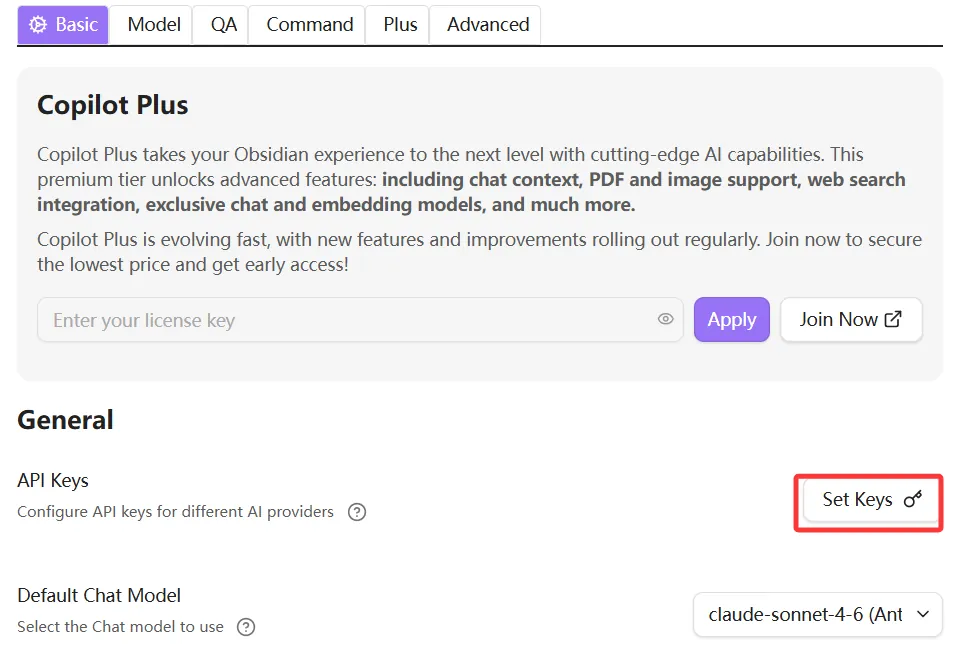971x651 pixels.
Task: Click the Join Now button
Action: [851, 320]
